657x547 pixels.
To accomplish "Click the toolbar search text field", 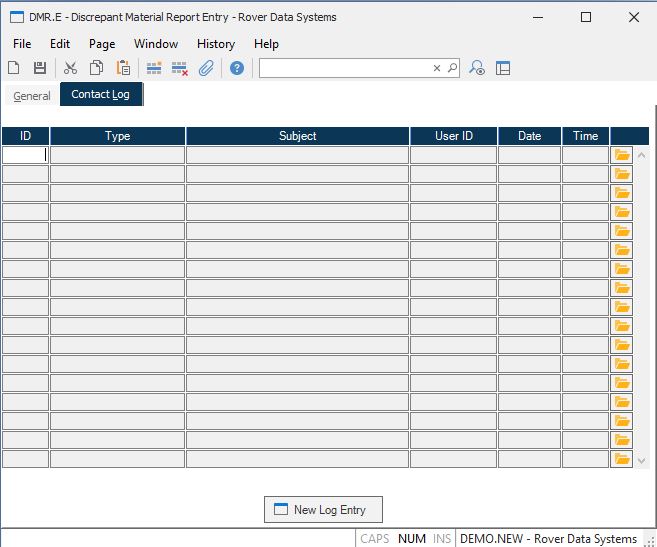I will click(x=345, y=68).
